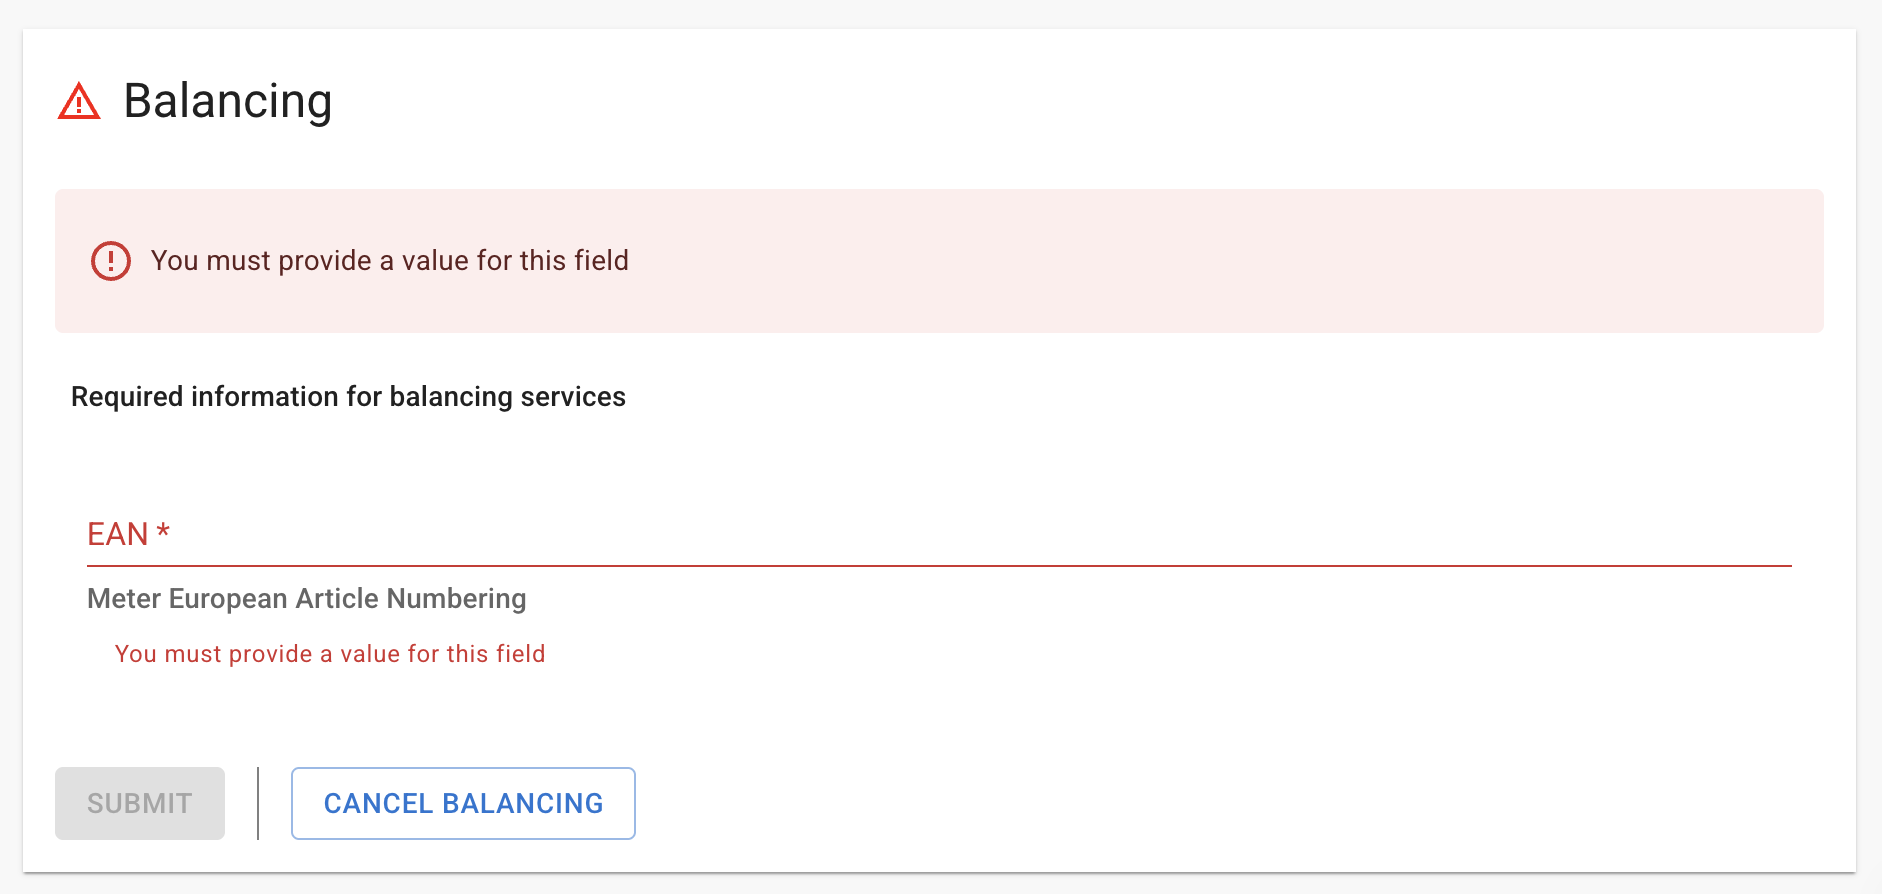
Task: Click the 'Meter European Article Numbering' helper text
Action: coord(307,599)
